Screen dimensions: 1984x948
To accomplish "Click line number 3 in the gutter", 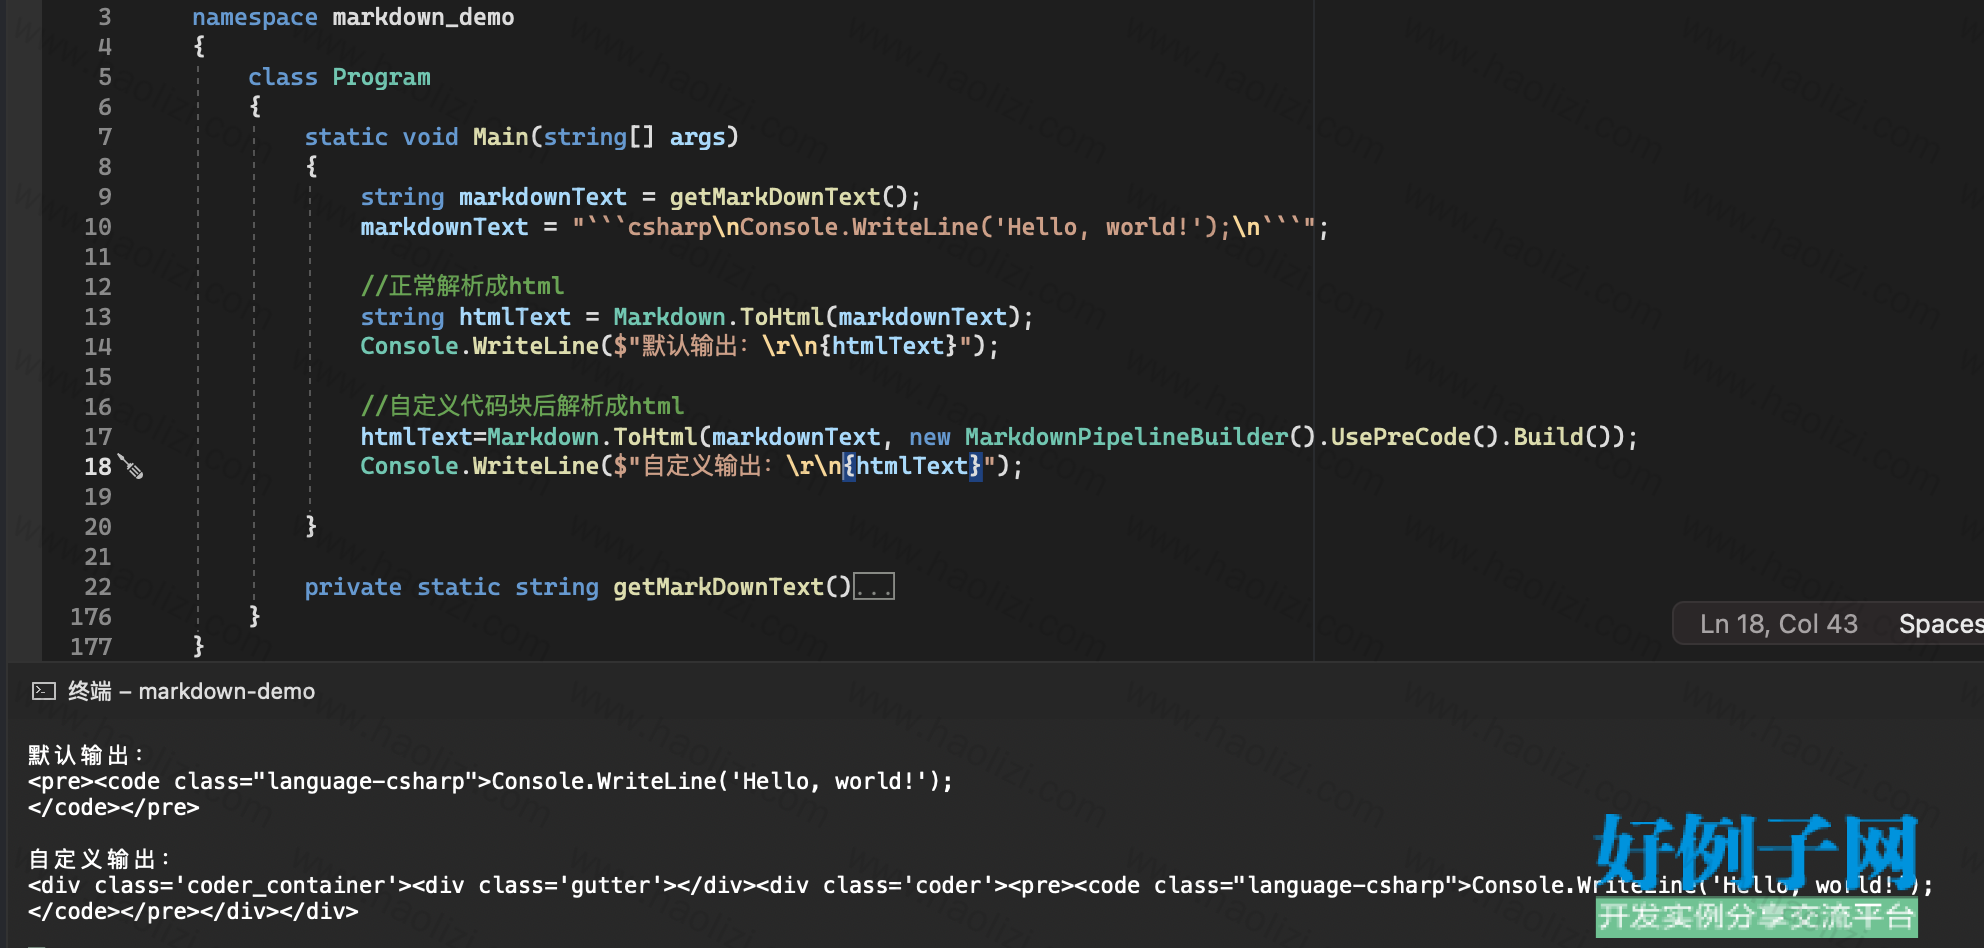I will [x=105, y=17].
